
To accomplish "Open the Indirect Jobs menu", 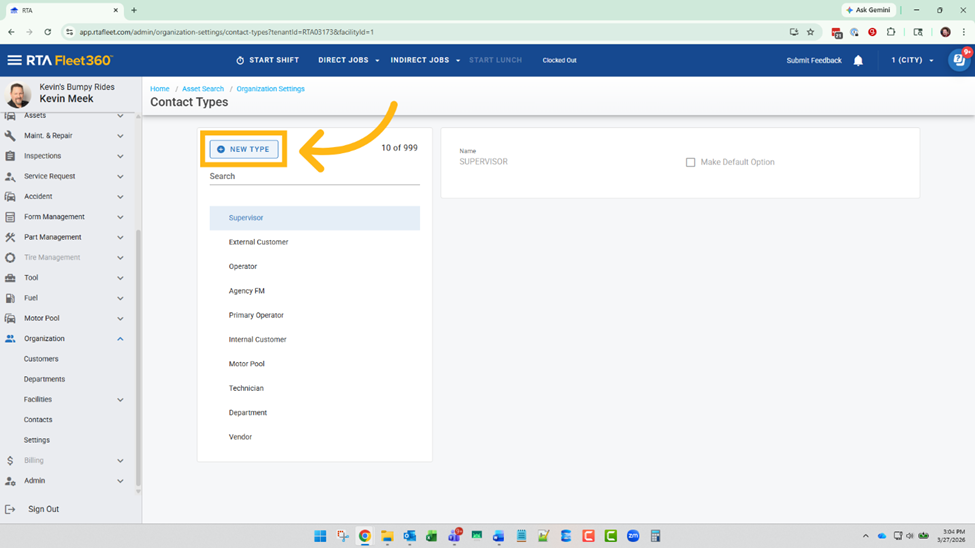I will [425, 60].
